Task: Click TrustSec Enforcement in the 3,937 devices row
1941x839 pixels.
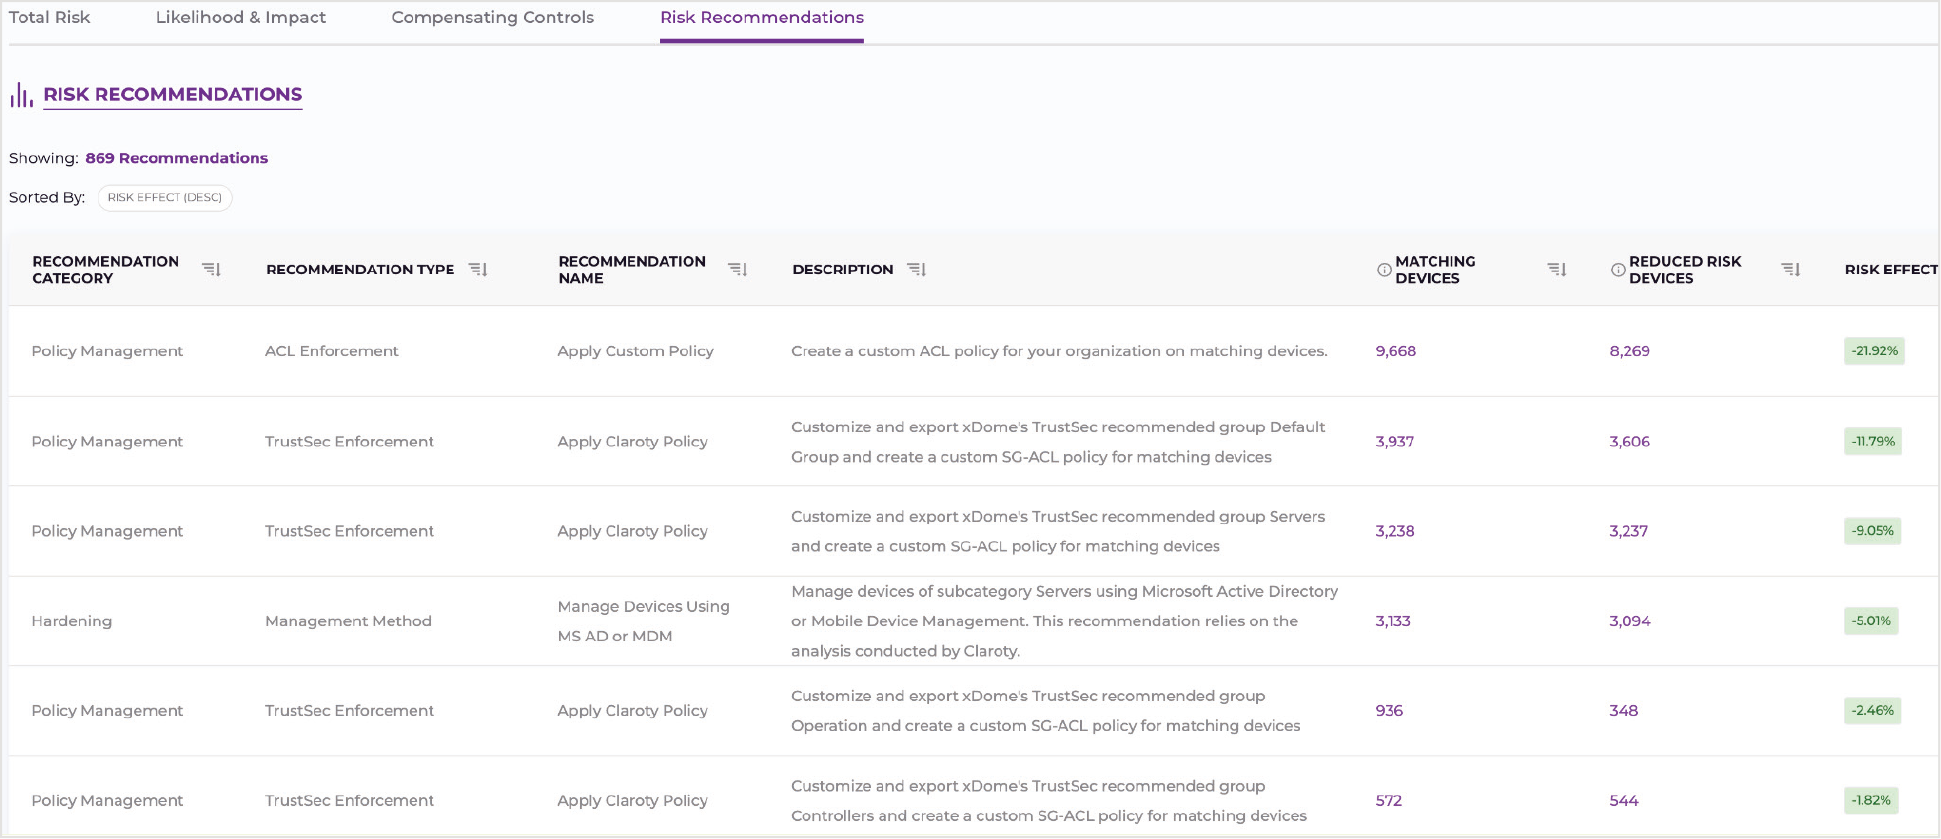Action: [x=350, y=441]
